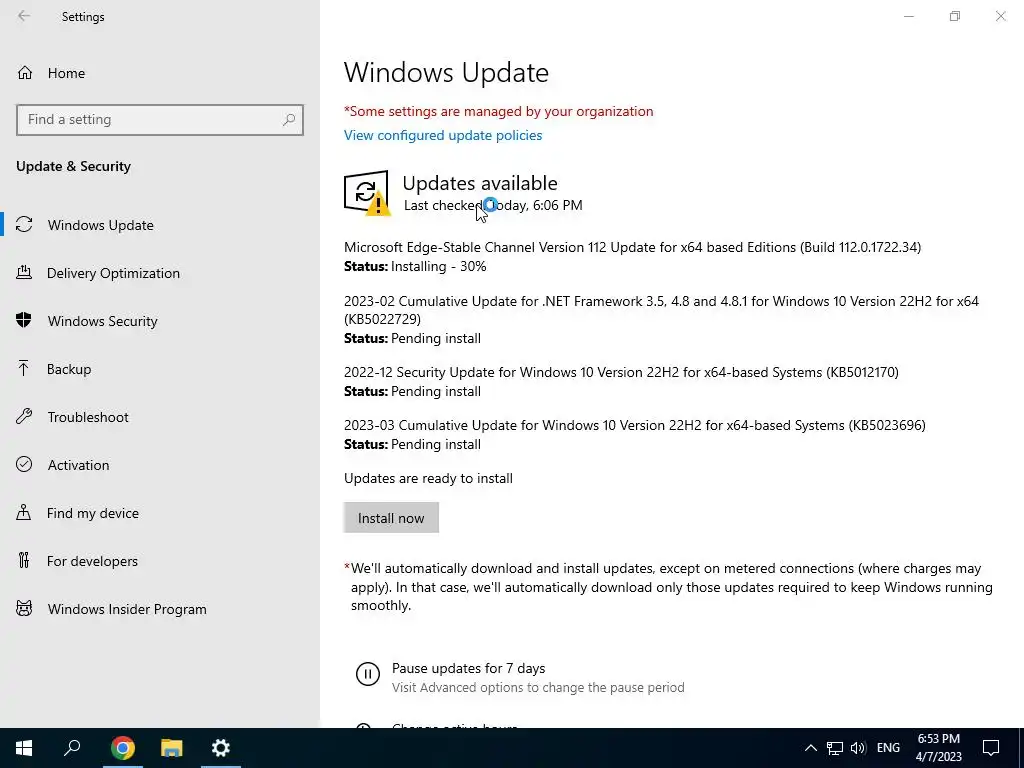Screen dimensions: 1024x768
Task: Click the Activation checkmark icon
Action: tap(24, 464)
